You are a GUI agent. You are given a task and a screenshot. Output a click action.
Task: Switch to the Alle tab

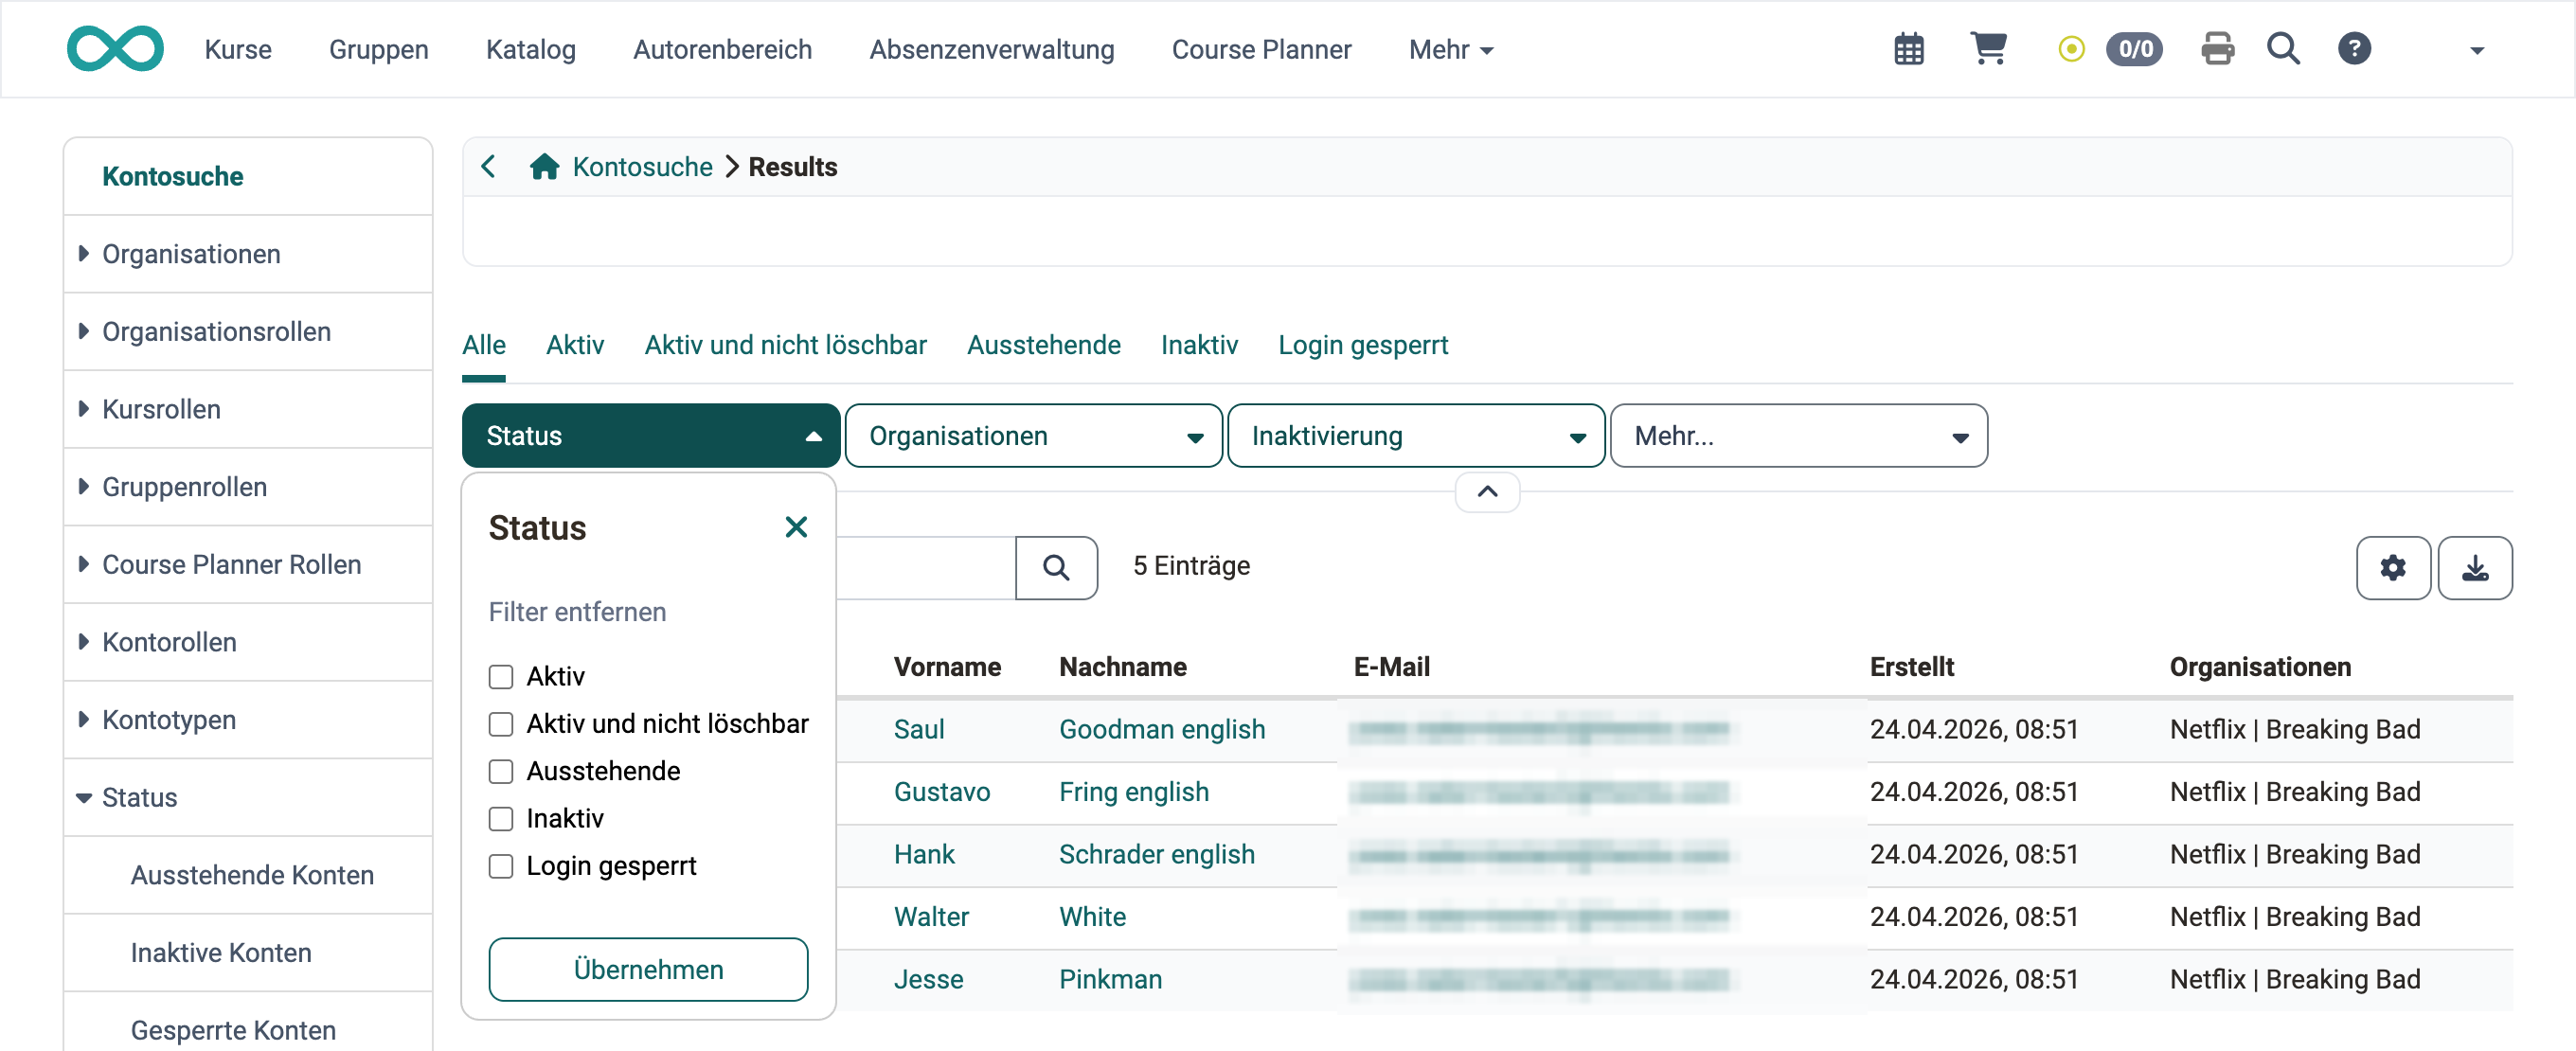(484, 345)
